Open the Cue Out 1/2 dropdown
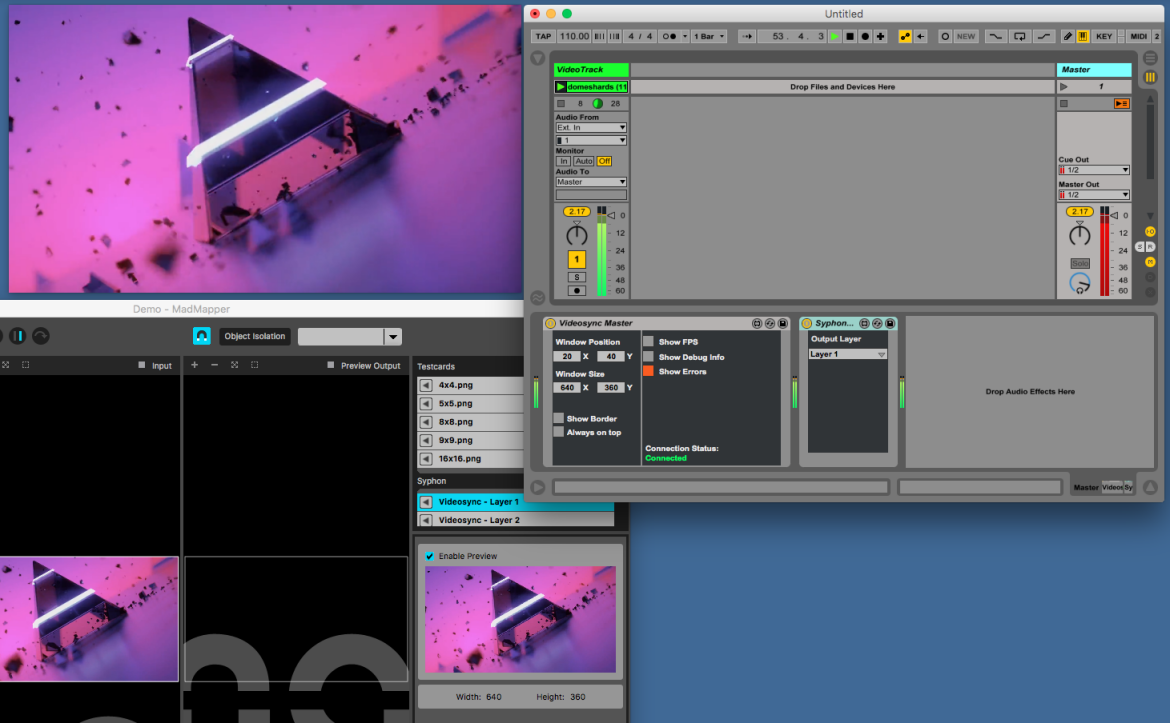This screenshot has width=1170, height=723. pos(1094,170)
